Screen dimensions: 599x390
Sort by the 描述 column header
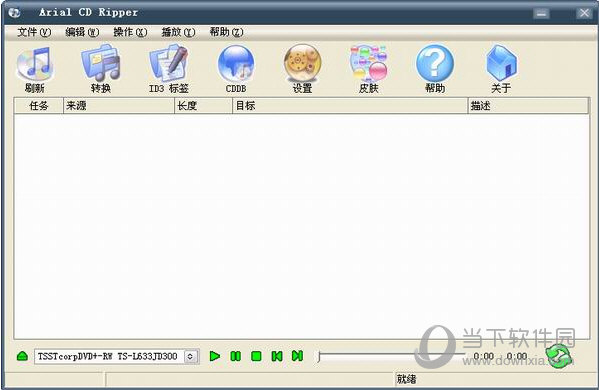point(528,106)
